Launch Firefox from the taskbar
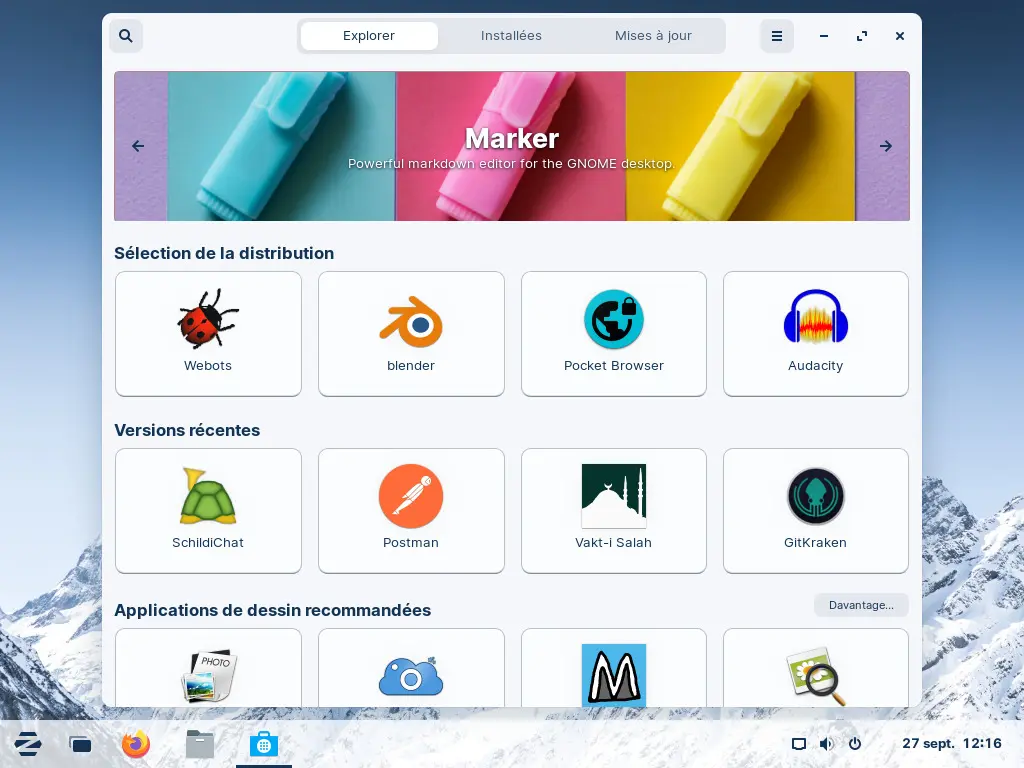The image size is (1024, 768). click(136, 744)
